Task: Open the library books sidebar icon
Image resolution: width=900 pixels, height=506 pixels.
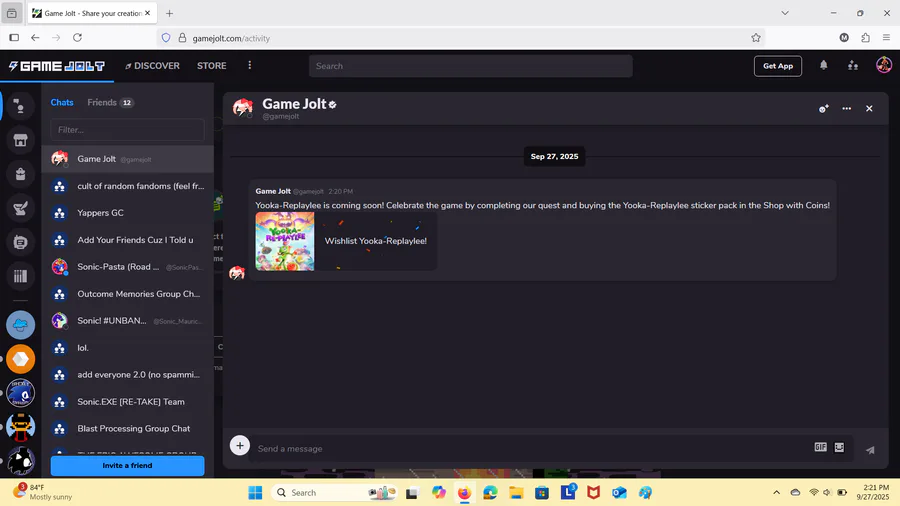Action: tap(20, 276)
